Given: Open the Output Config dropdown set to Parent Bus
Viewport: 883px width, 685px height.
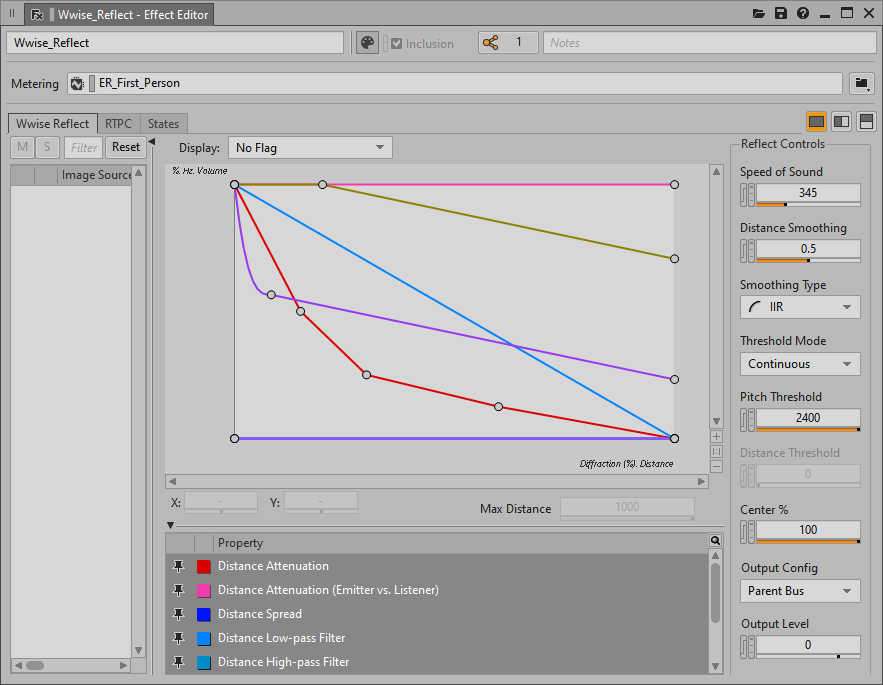Looking at the screenshot, I should (x=800, y=591).
